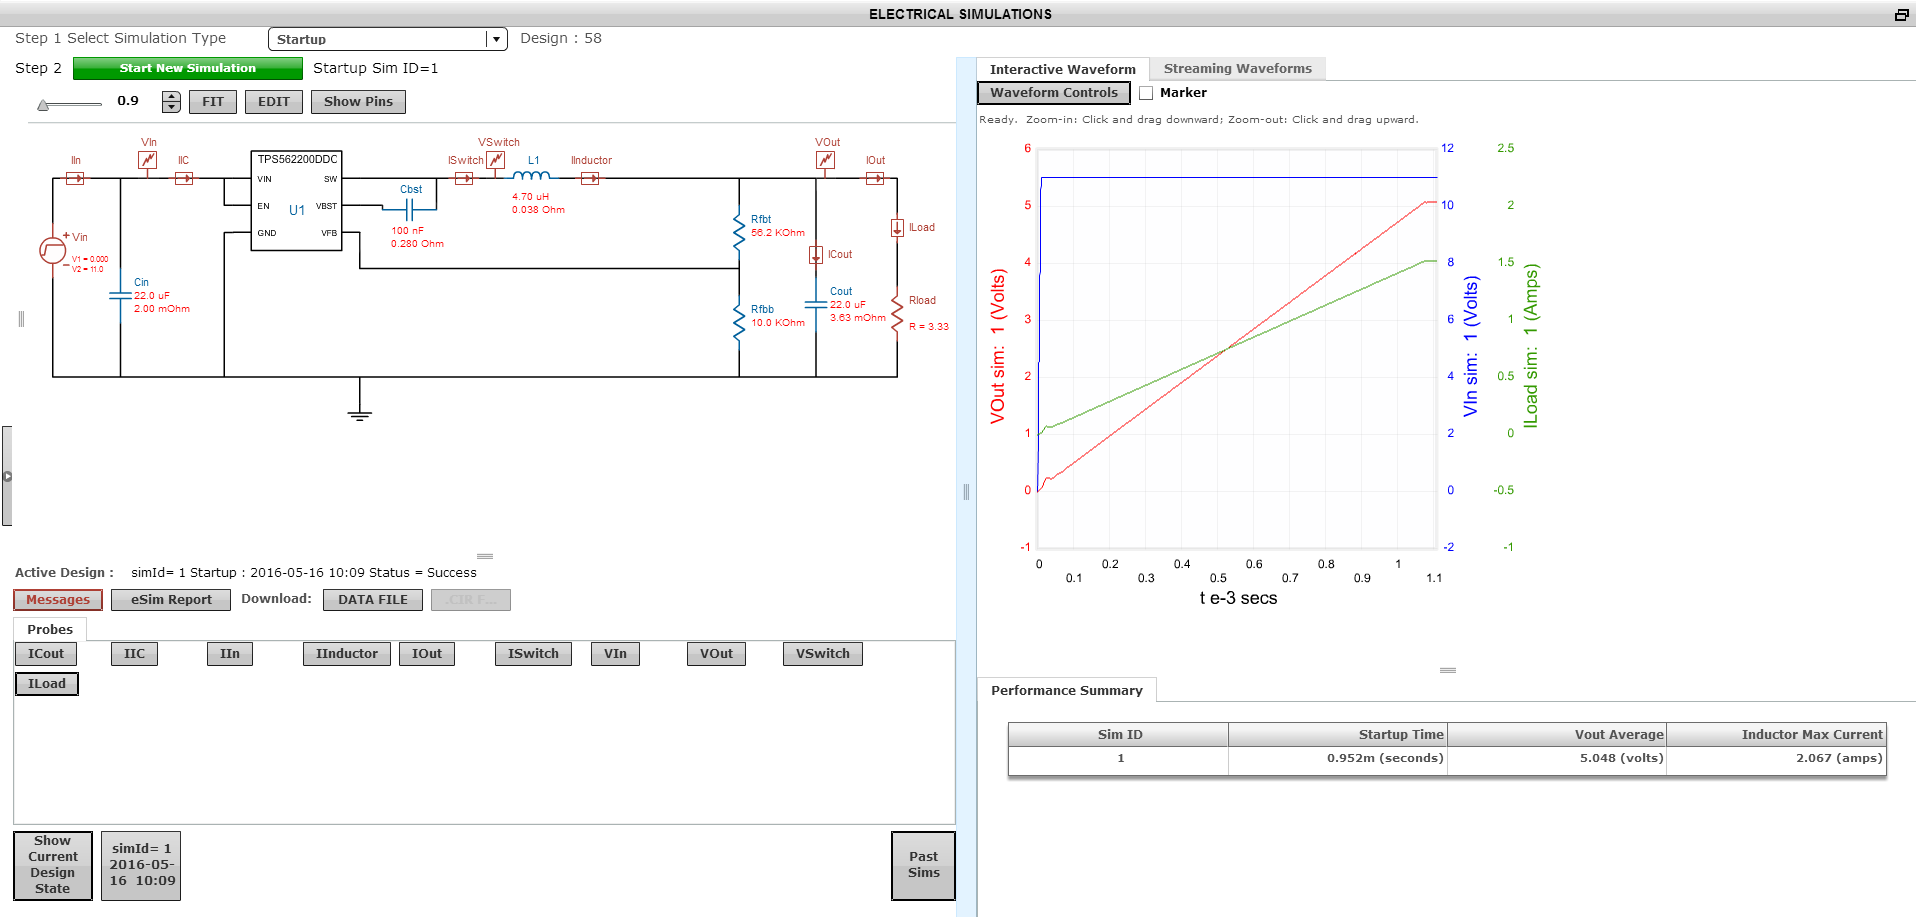This screenshot has width=1916, height=917.
Task: Click the VIn voltage probe icon
Action: pos(148,160)
